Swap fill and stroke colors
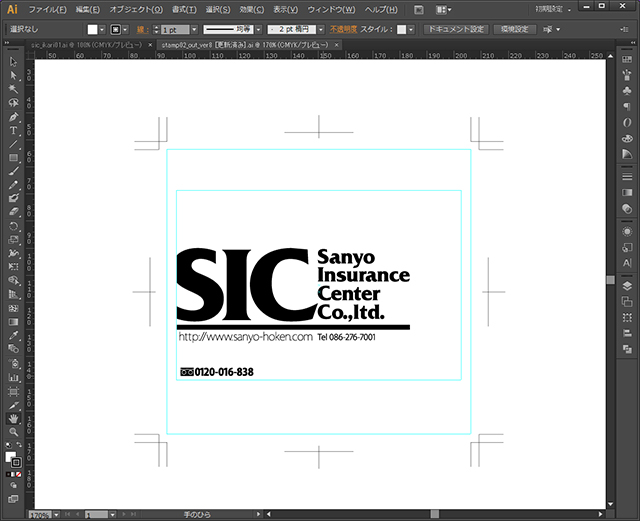The image size is (640, 521). click(x=19, y=445)
